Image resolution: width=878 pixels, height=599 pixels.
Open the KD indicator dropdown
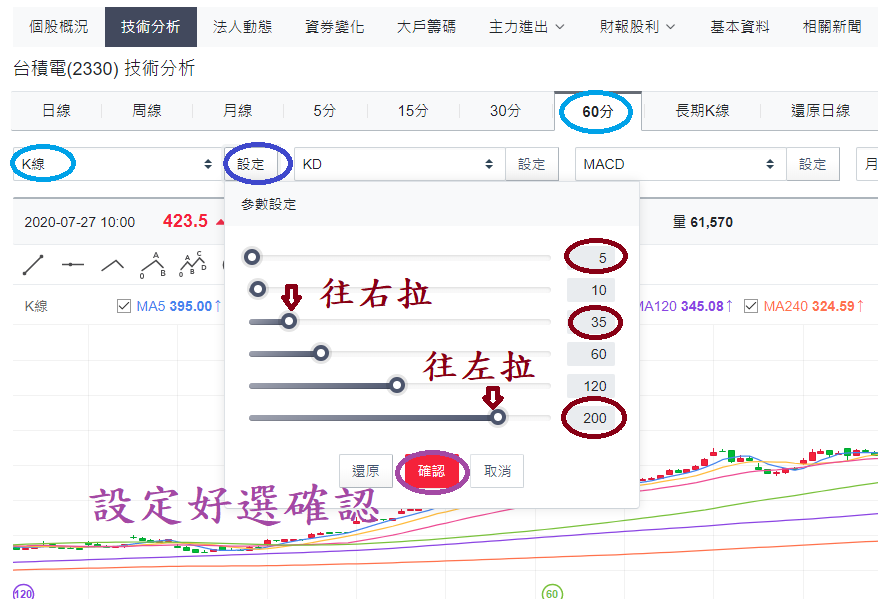(x=399, y=164)
